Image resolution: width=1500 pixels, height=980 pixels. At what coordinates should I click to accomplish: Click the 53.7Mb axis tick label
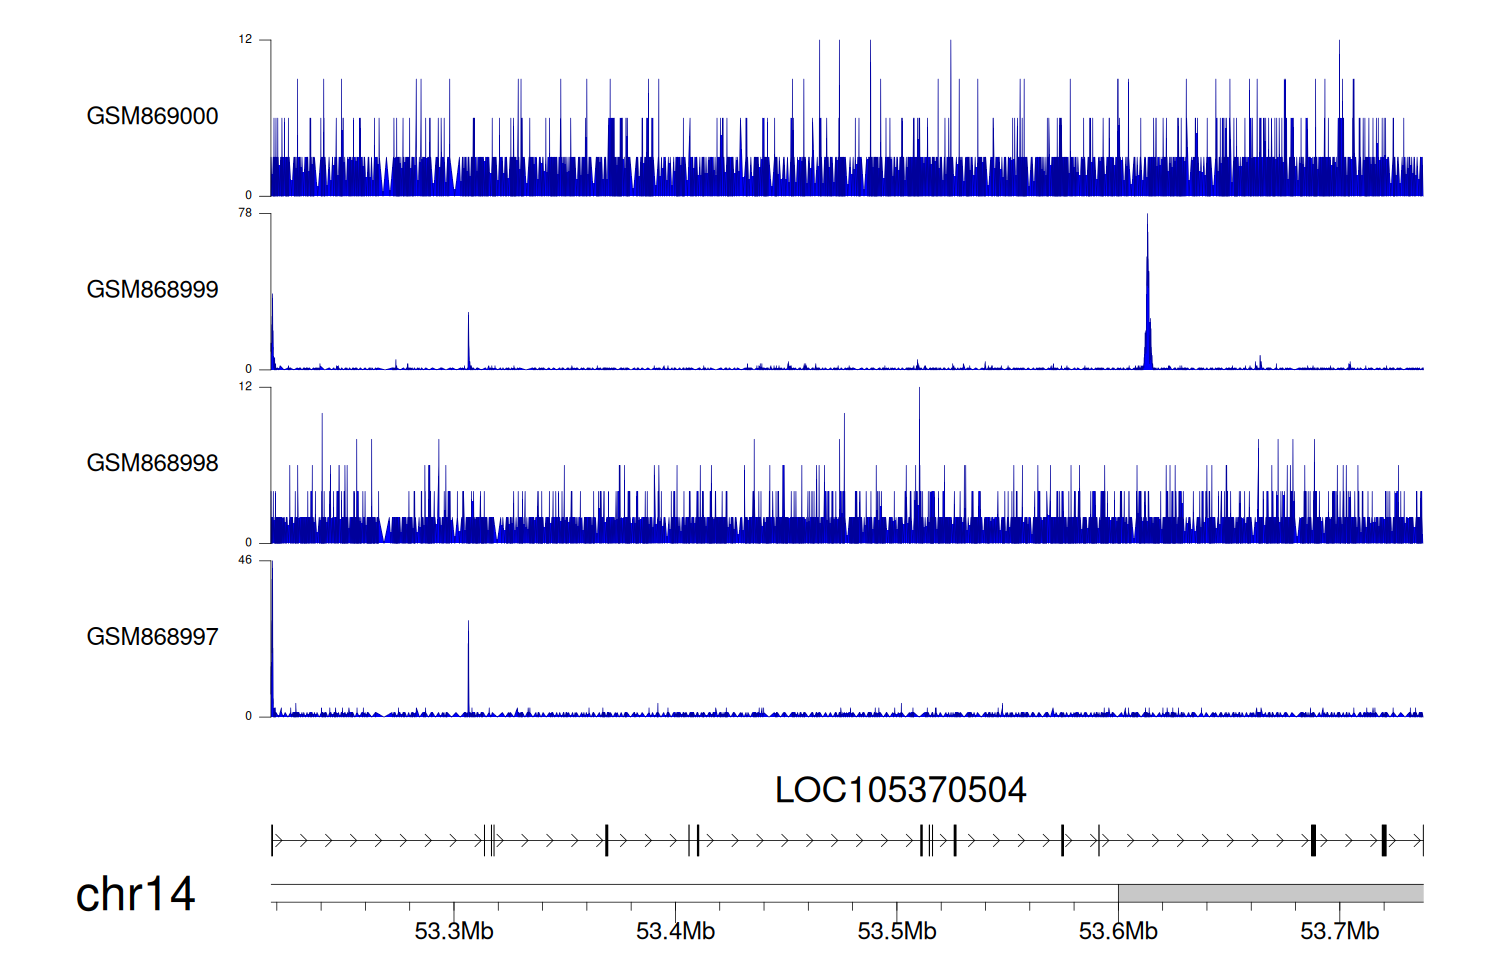tap(1339, 932)
